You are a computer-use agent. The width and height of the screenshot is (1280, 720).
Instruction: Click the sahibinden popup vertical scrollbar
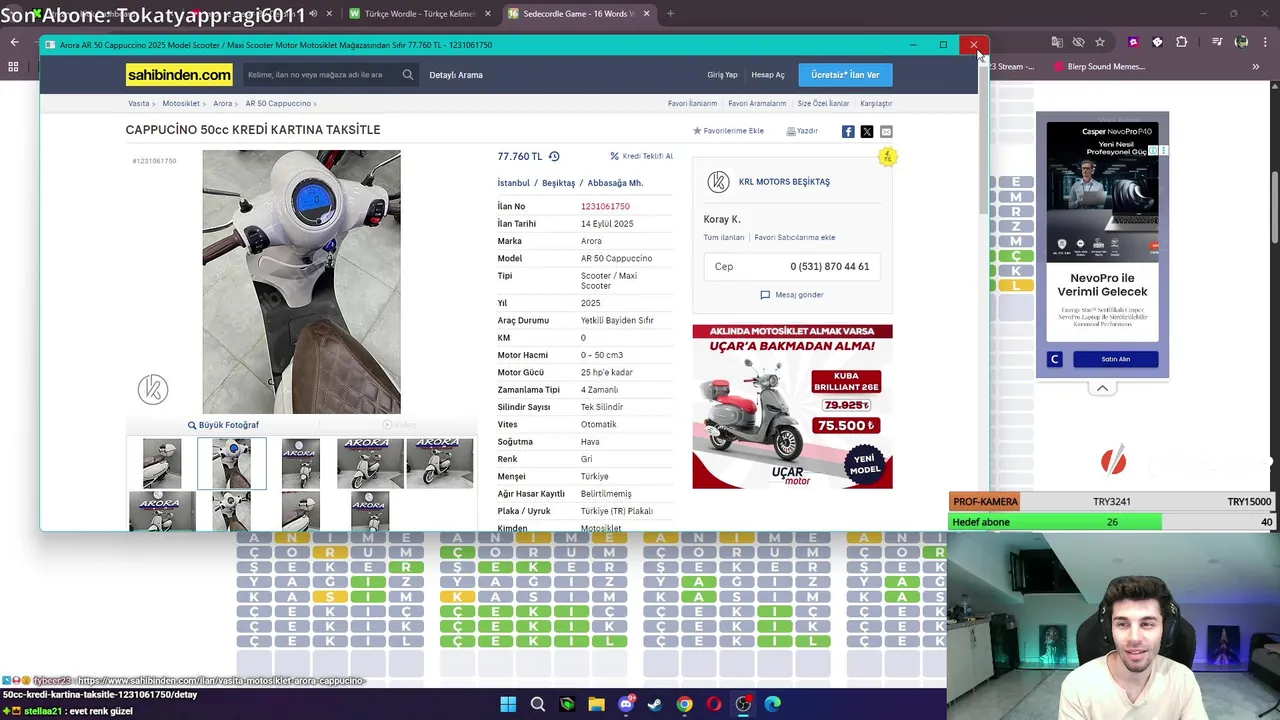pyautogui.click(x=983, y=140)
